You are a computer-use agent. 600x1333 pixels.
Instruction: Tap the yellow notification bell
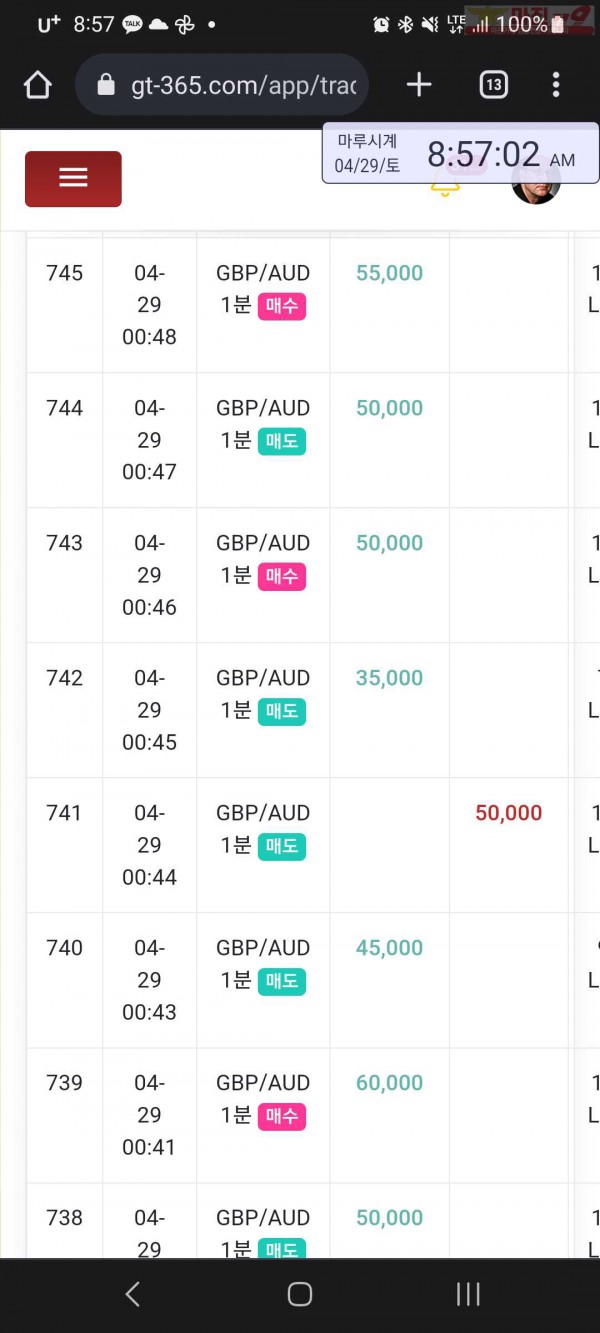tap(445, 185)
